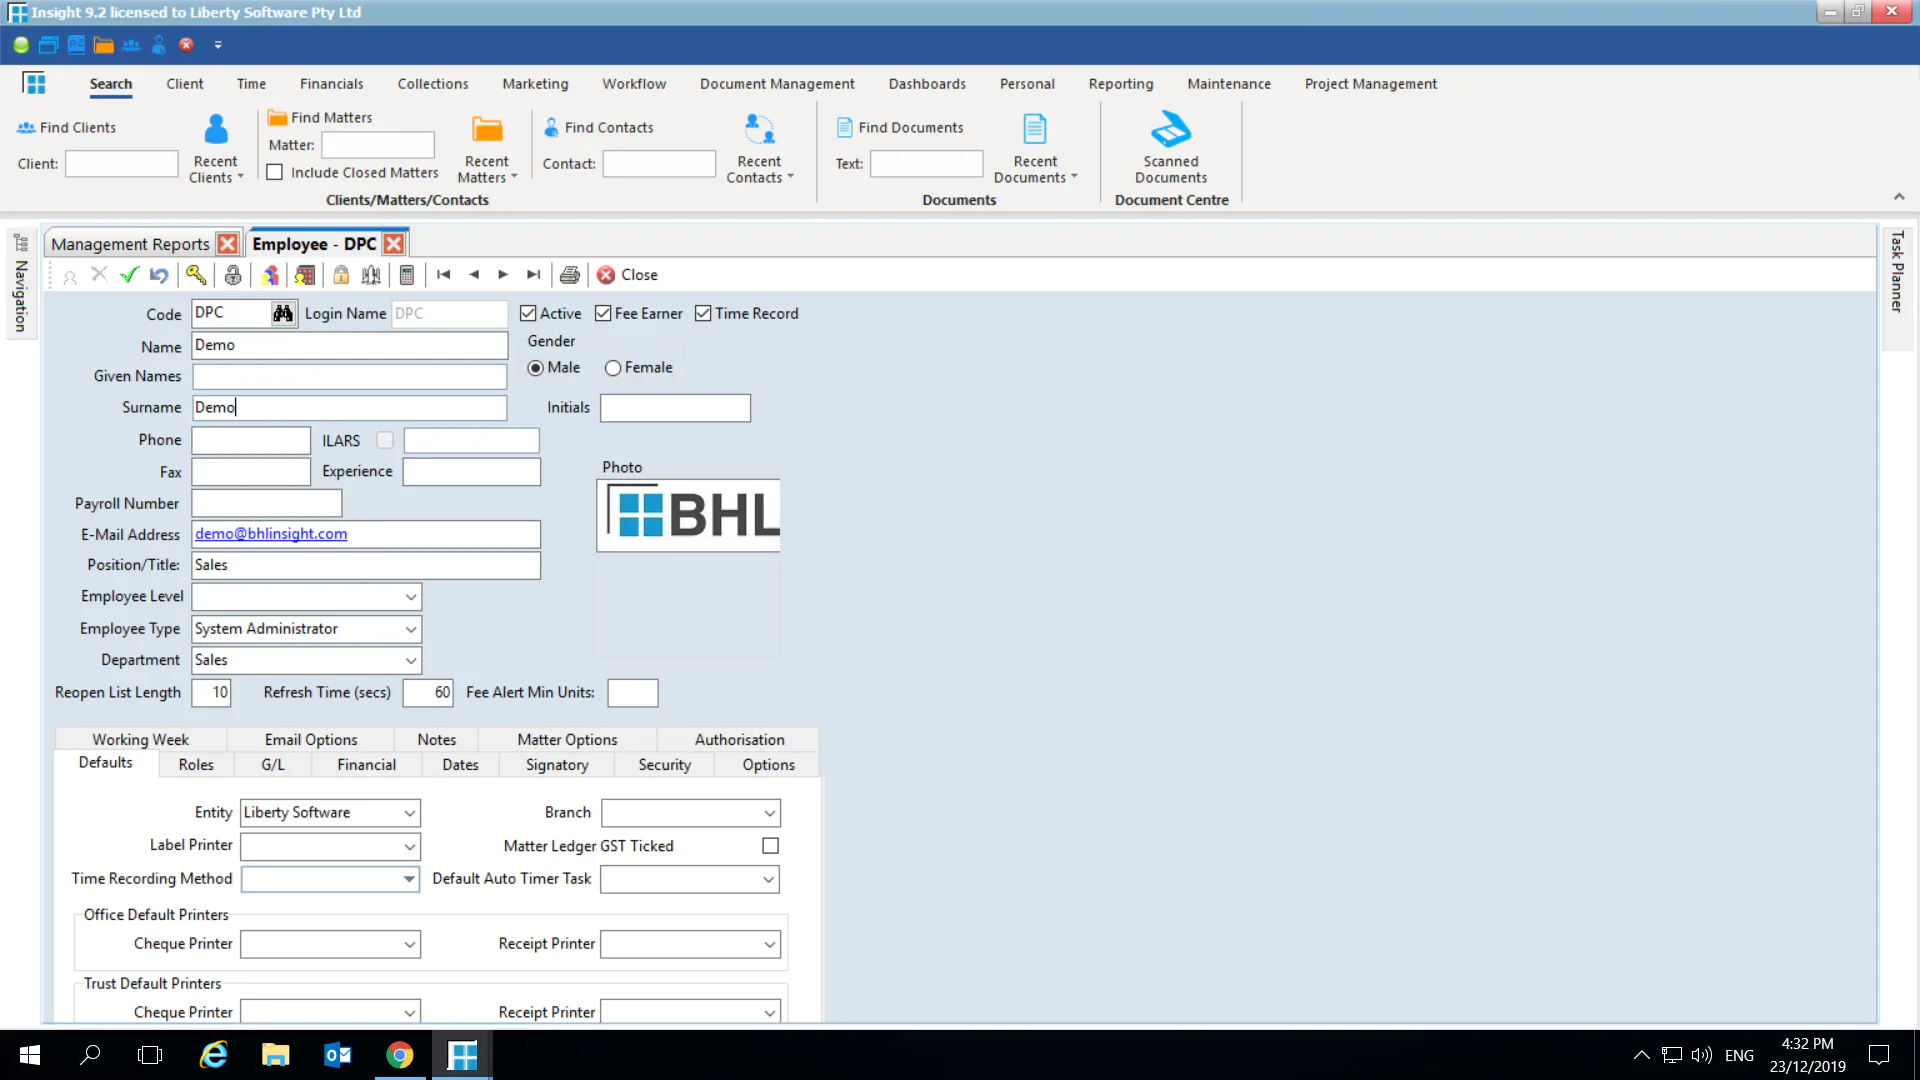
Task: Save the employee record with the green checkmark
Action: point(129,274)
